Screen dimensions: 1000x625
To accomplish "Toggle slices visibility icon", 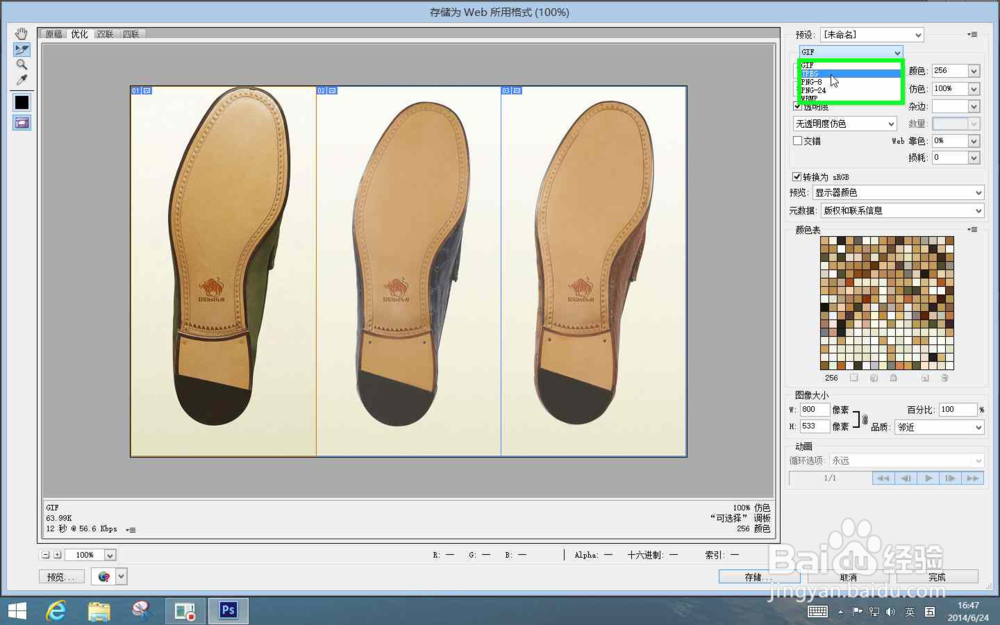I will pos(22,122).
